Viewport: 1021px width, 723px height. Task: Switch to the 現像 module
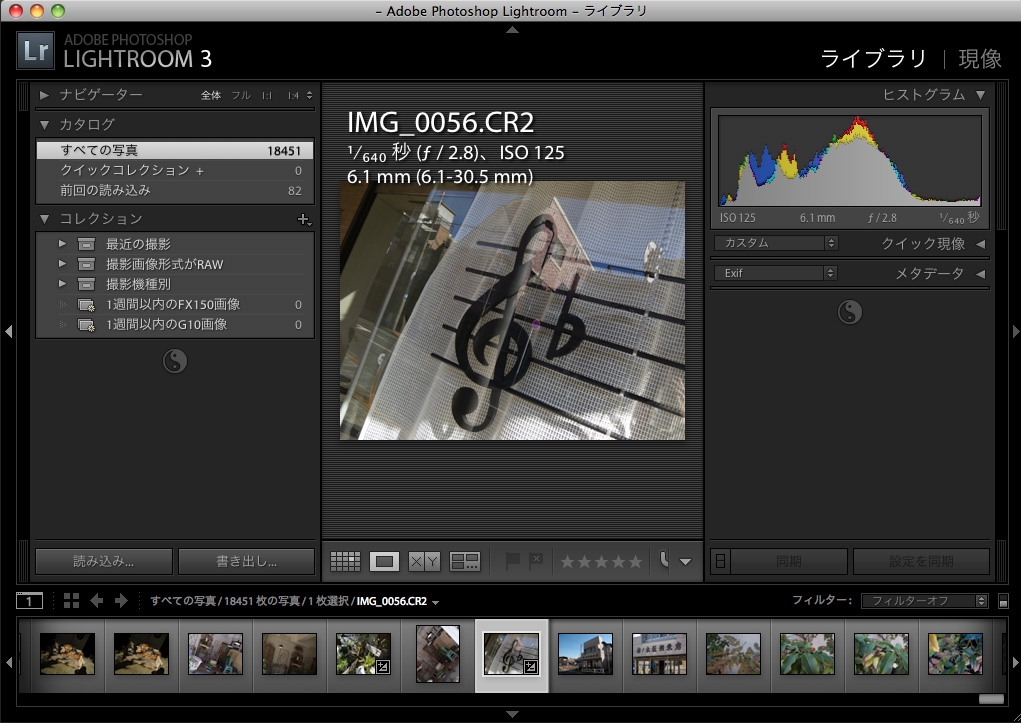tap(979, 58)
